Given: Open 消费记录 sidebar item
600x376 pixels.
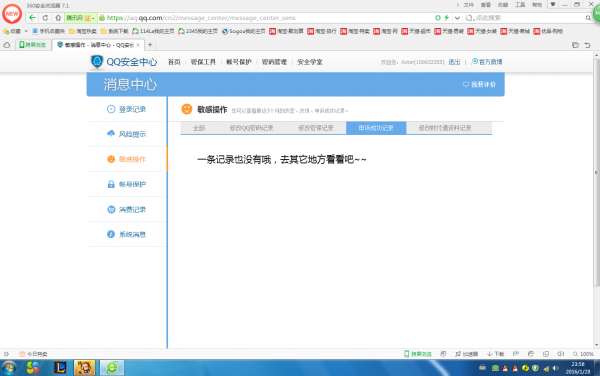Looking at the screenshot, I should point(127,210).
